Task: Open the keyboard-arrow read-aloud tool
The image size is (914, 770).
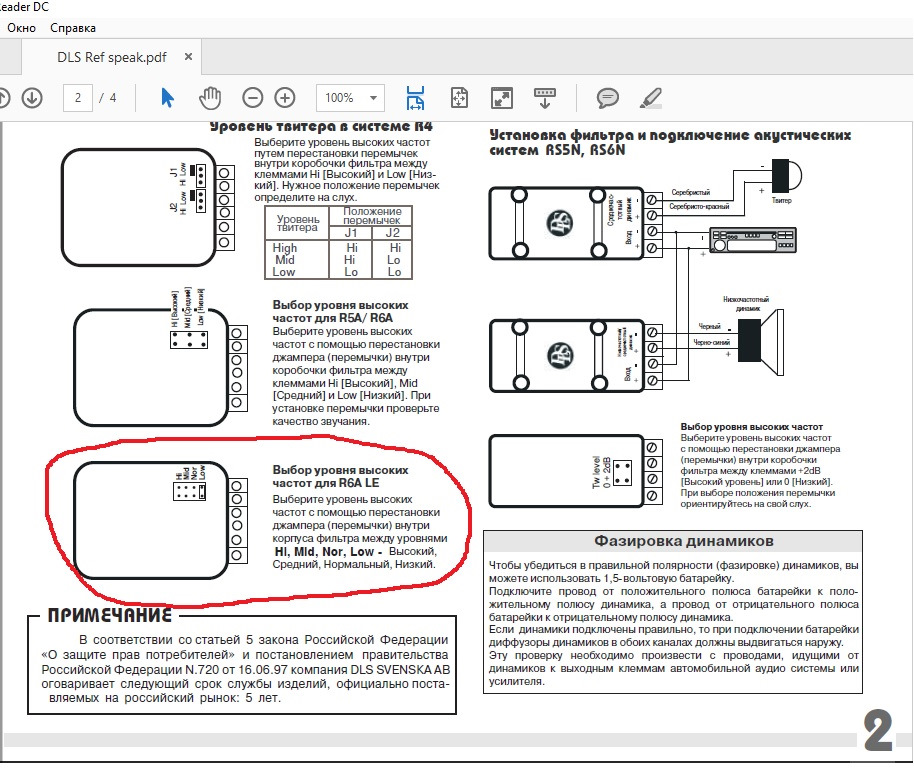Action: pos(544,98)
